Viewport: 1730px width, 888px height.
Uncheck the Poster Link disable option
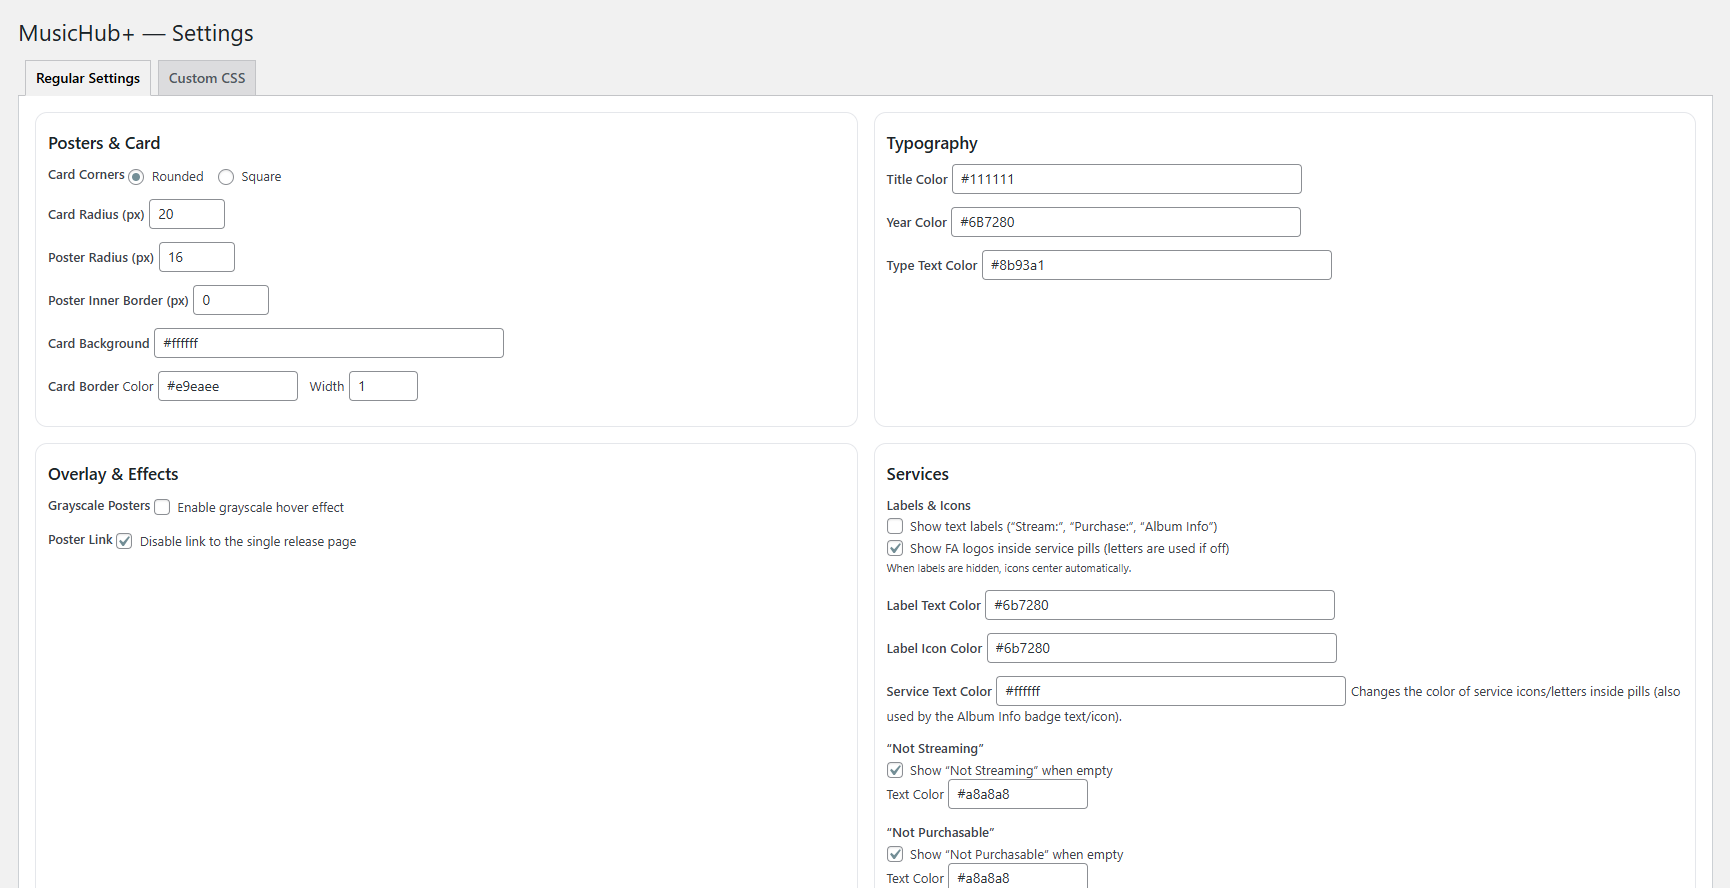click(x=124, y=541)
